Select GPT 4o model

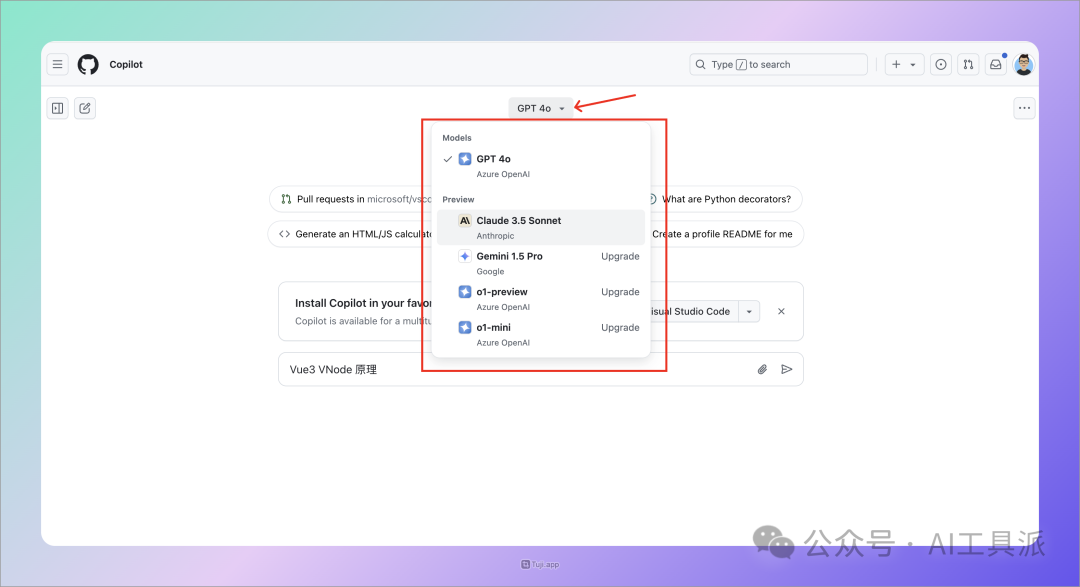click(541, 166)
